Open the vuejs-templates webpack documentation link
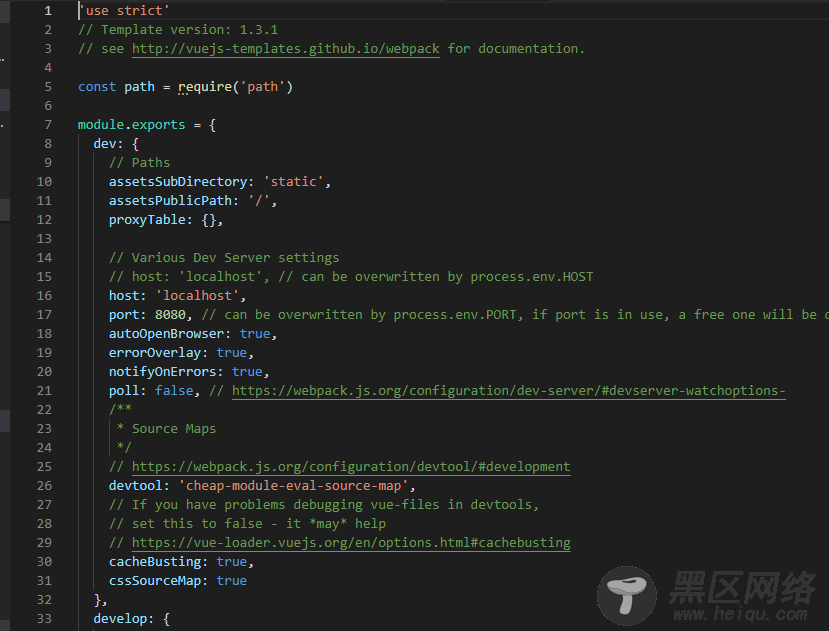 click(285, 49)
